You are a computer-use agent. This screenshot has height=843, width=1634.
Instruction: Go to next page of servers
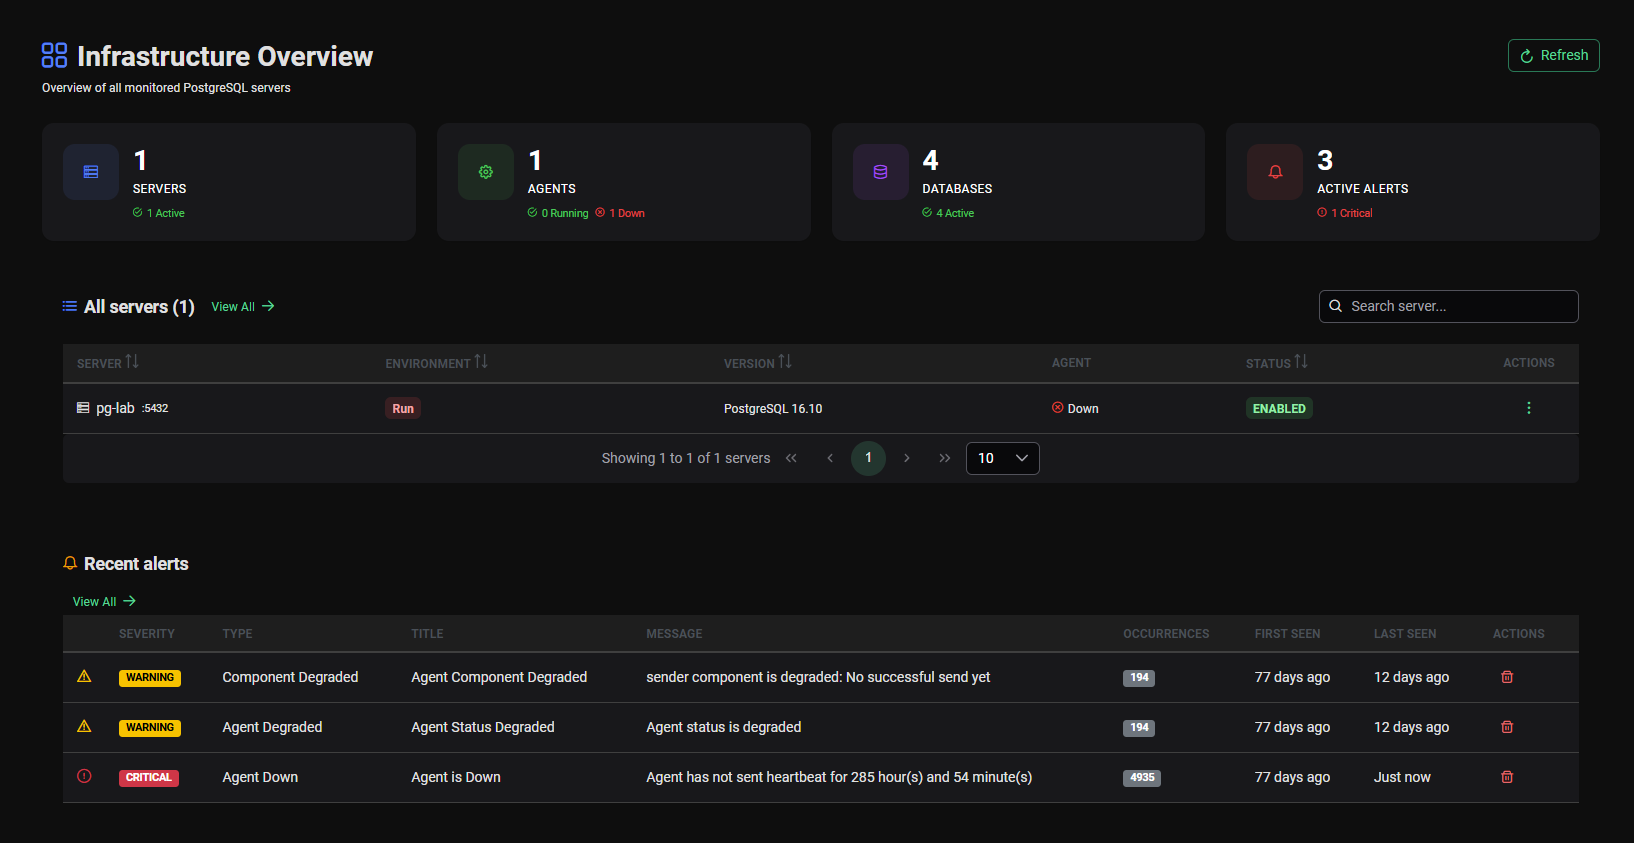point(907,458)
